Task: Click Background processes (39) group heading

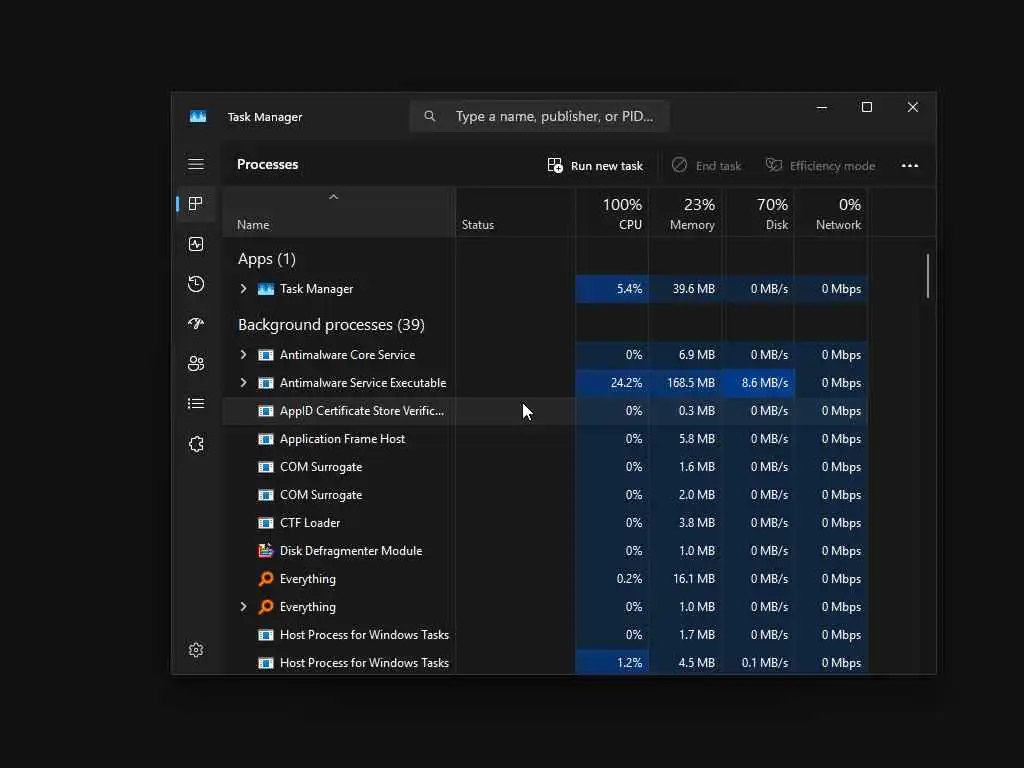Action: coord(331,325)
